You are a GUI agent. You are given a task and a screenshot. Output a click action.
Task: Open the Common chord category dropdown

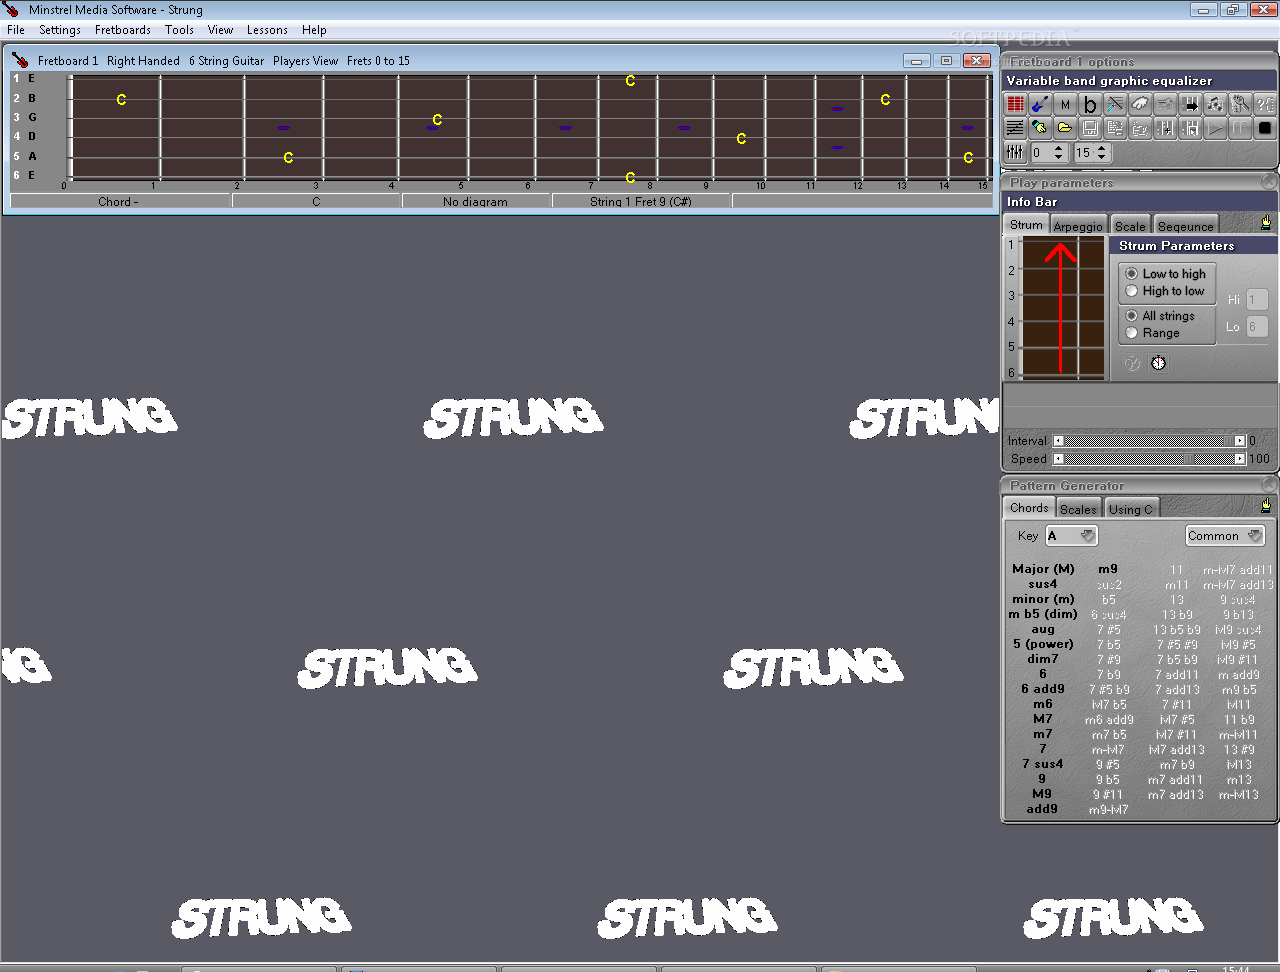(x=1225, y=536)
